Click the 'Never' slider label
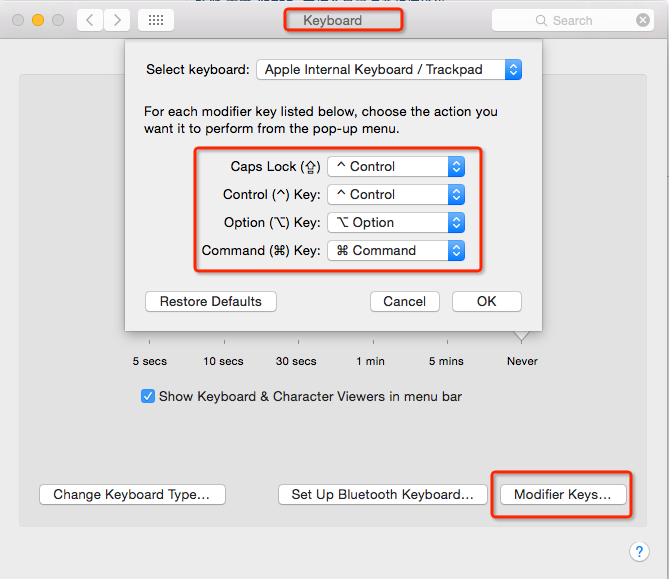The height and width of the screenshot is (579, 669). 522,361
